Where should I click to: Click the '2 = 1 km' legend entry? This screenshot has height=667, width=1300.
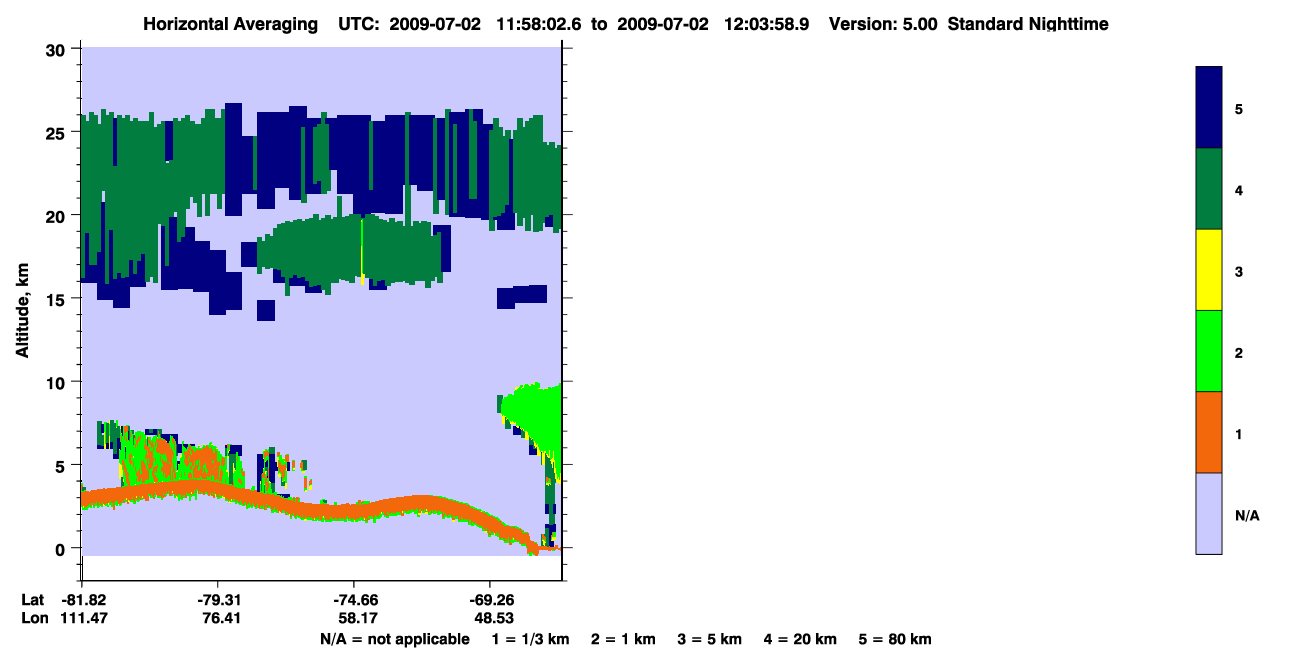point(623,639)
